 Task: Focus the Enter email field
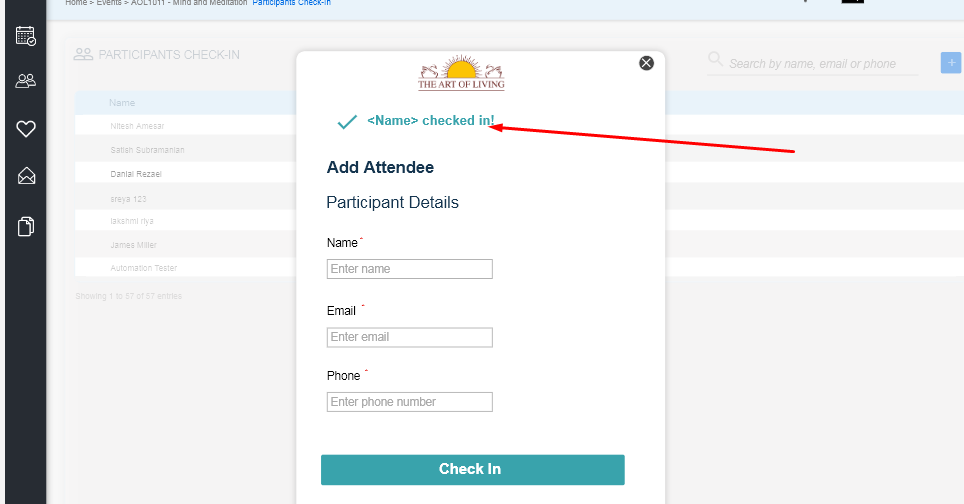click(409, 337)
